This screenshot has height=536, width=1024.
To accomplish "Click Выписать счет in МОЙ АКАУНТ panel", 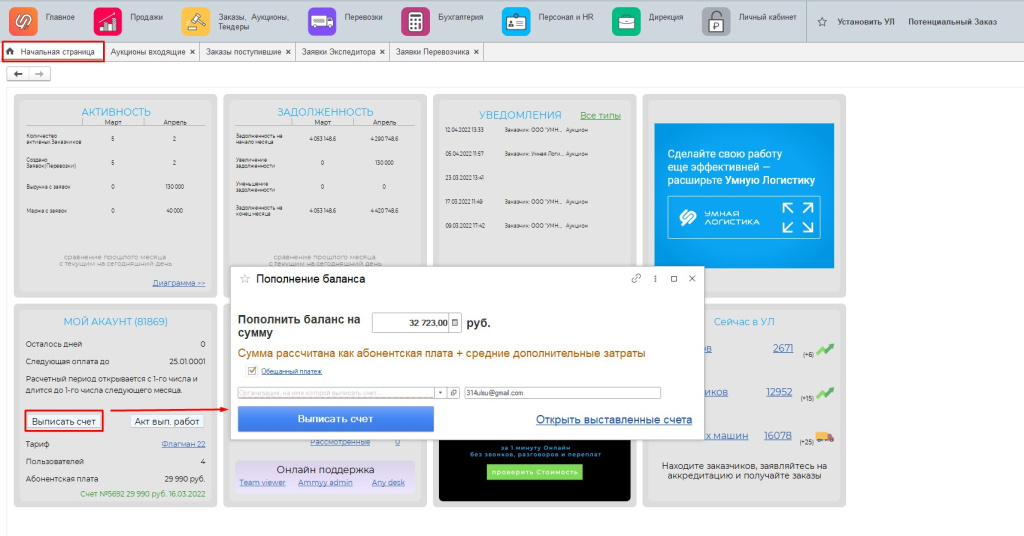I will [x=64, y=422].
